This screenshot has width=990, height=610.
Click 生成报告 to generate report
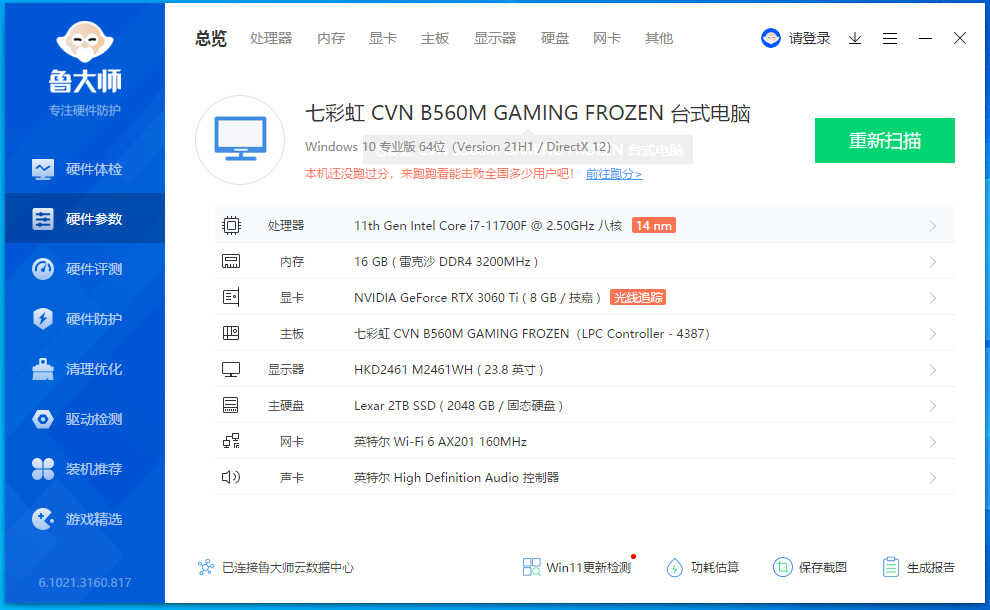click(931, 567)
